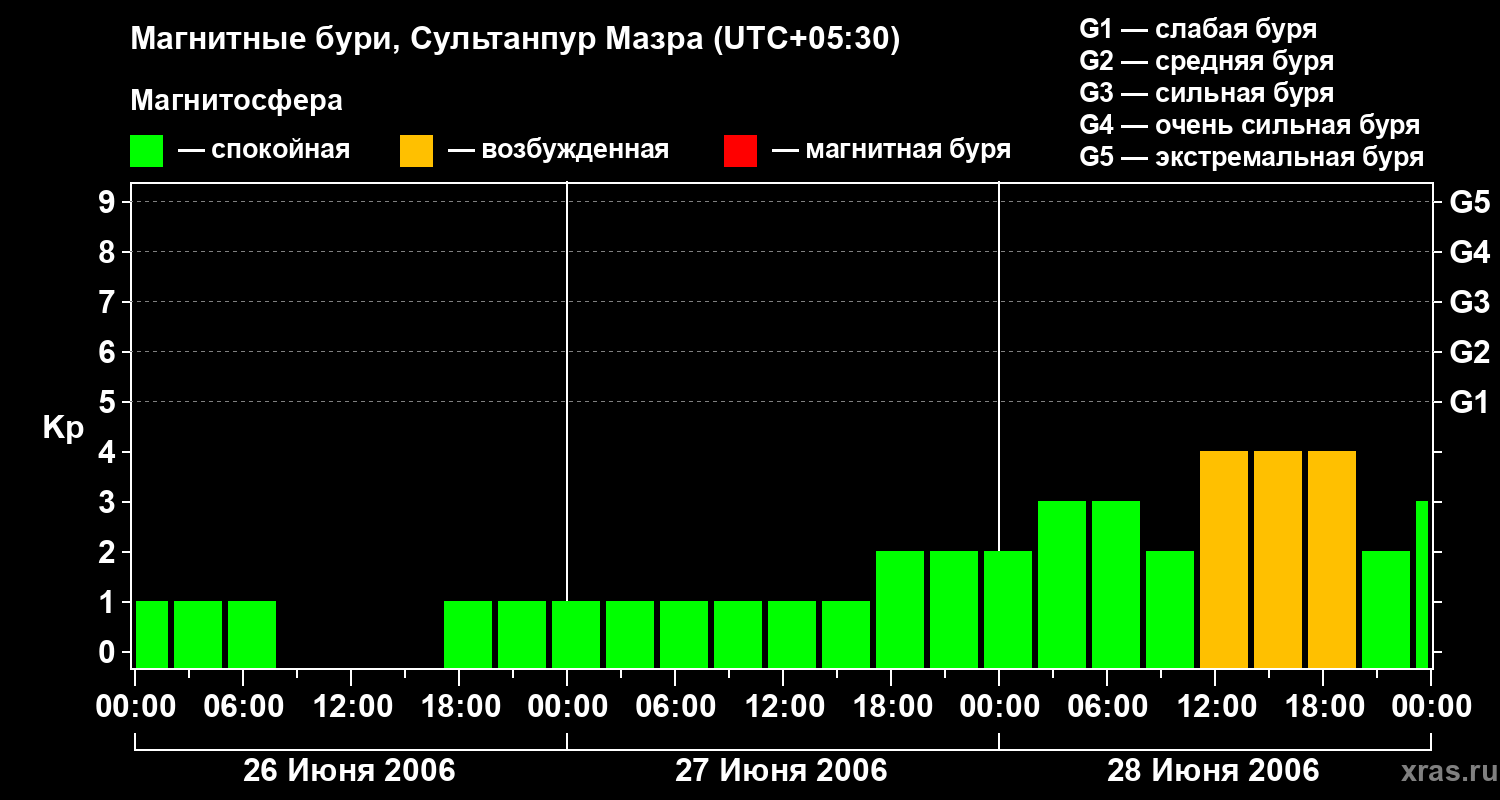The width and height of the screenshot is (1500, 800).
Task: Click the '26 Июня 2006' date label
Action: tap(350, 771)
